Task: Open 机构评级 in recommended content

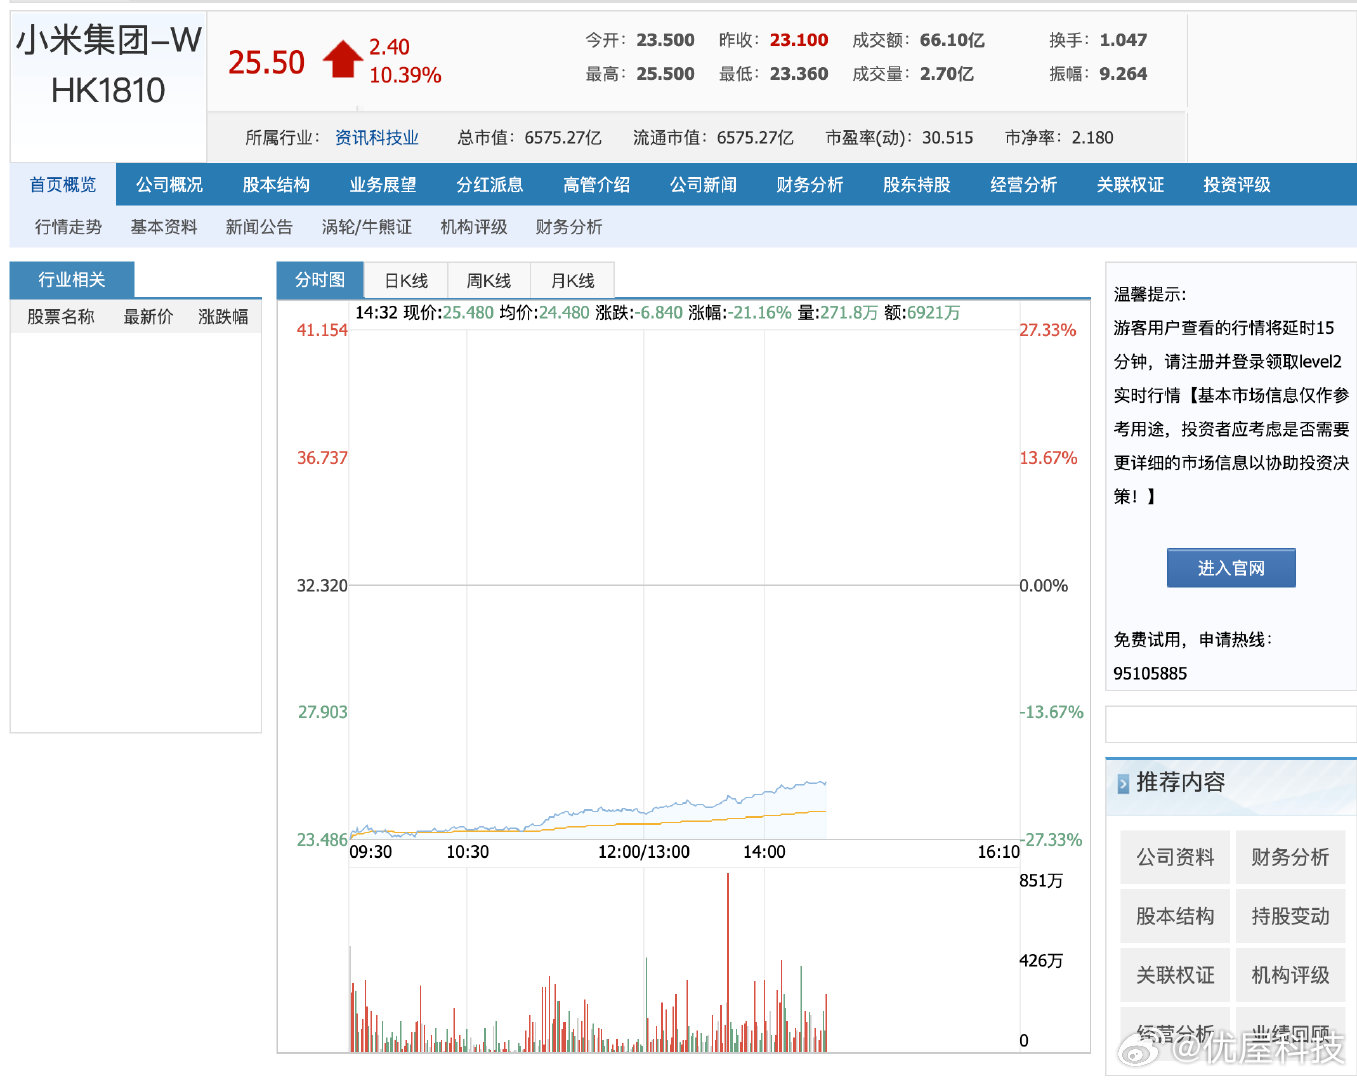Action: tap(1290, 975)
